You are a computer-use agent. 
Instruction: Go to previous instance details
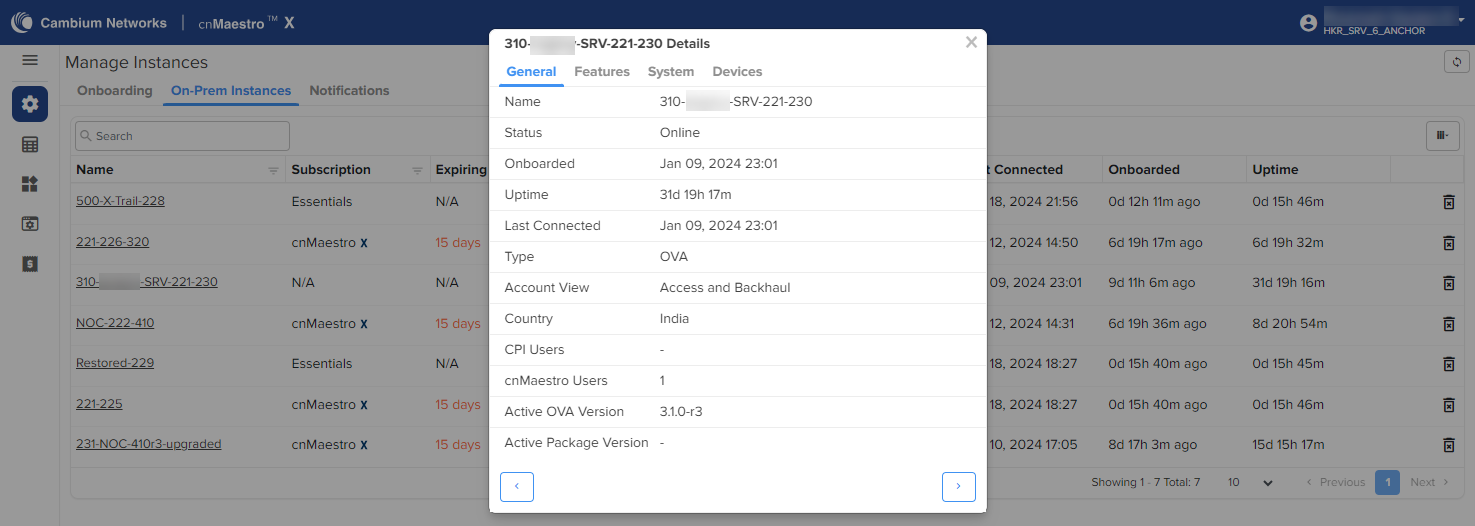517,487
